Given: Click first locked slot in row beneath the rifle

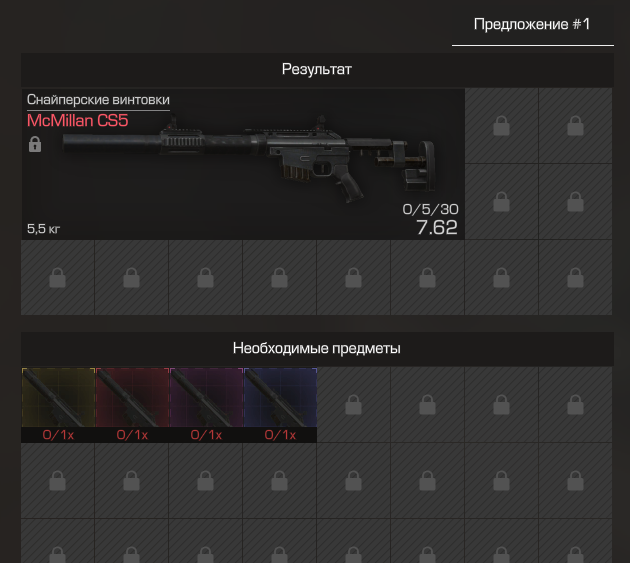Looking at the screenshot, I should click(57, 278).
